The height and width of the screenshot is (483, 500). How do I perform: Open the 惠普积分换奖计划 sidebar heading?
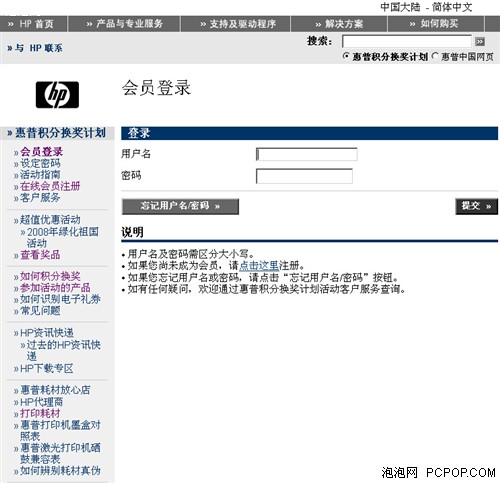click(x=57, y=133)
